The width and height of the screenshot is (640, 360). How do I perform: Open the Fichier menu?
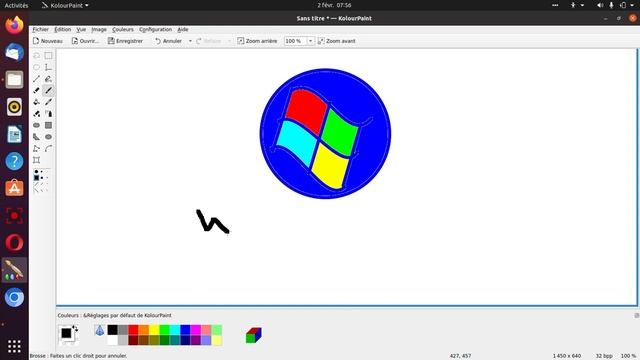[40, 29]
